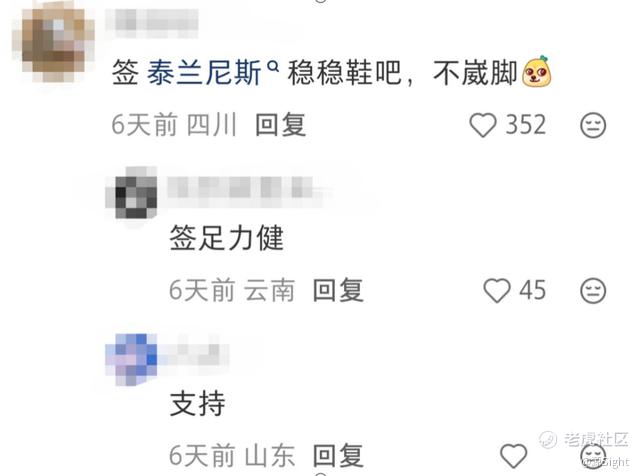640x476 pixels.
Task: Open the blue avatar above 支持
Action: (x=131, y=359)
